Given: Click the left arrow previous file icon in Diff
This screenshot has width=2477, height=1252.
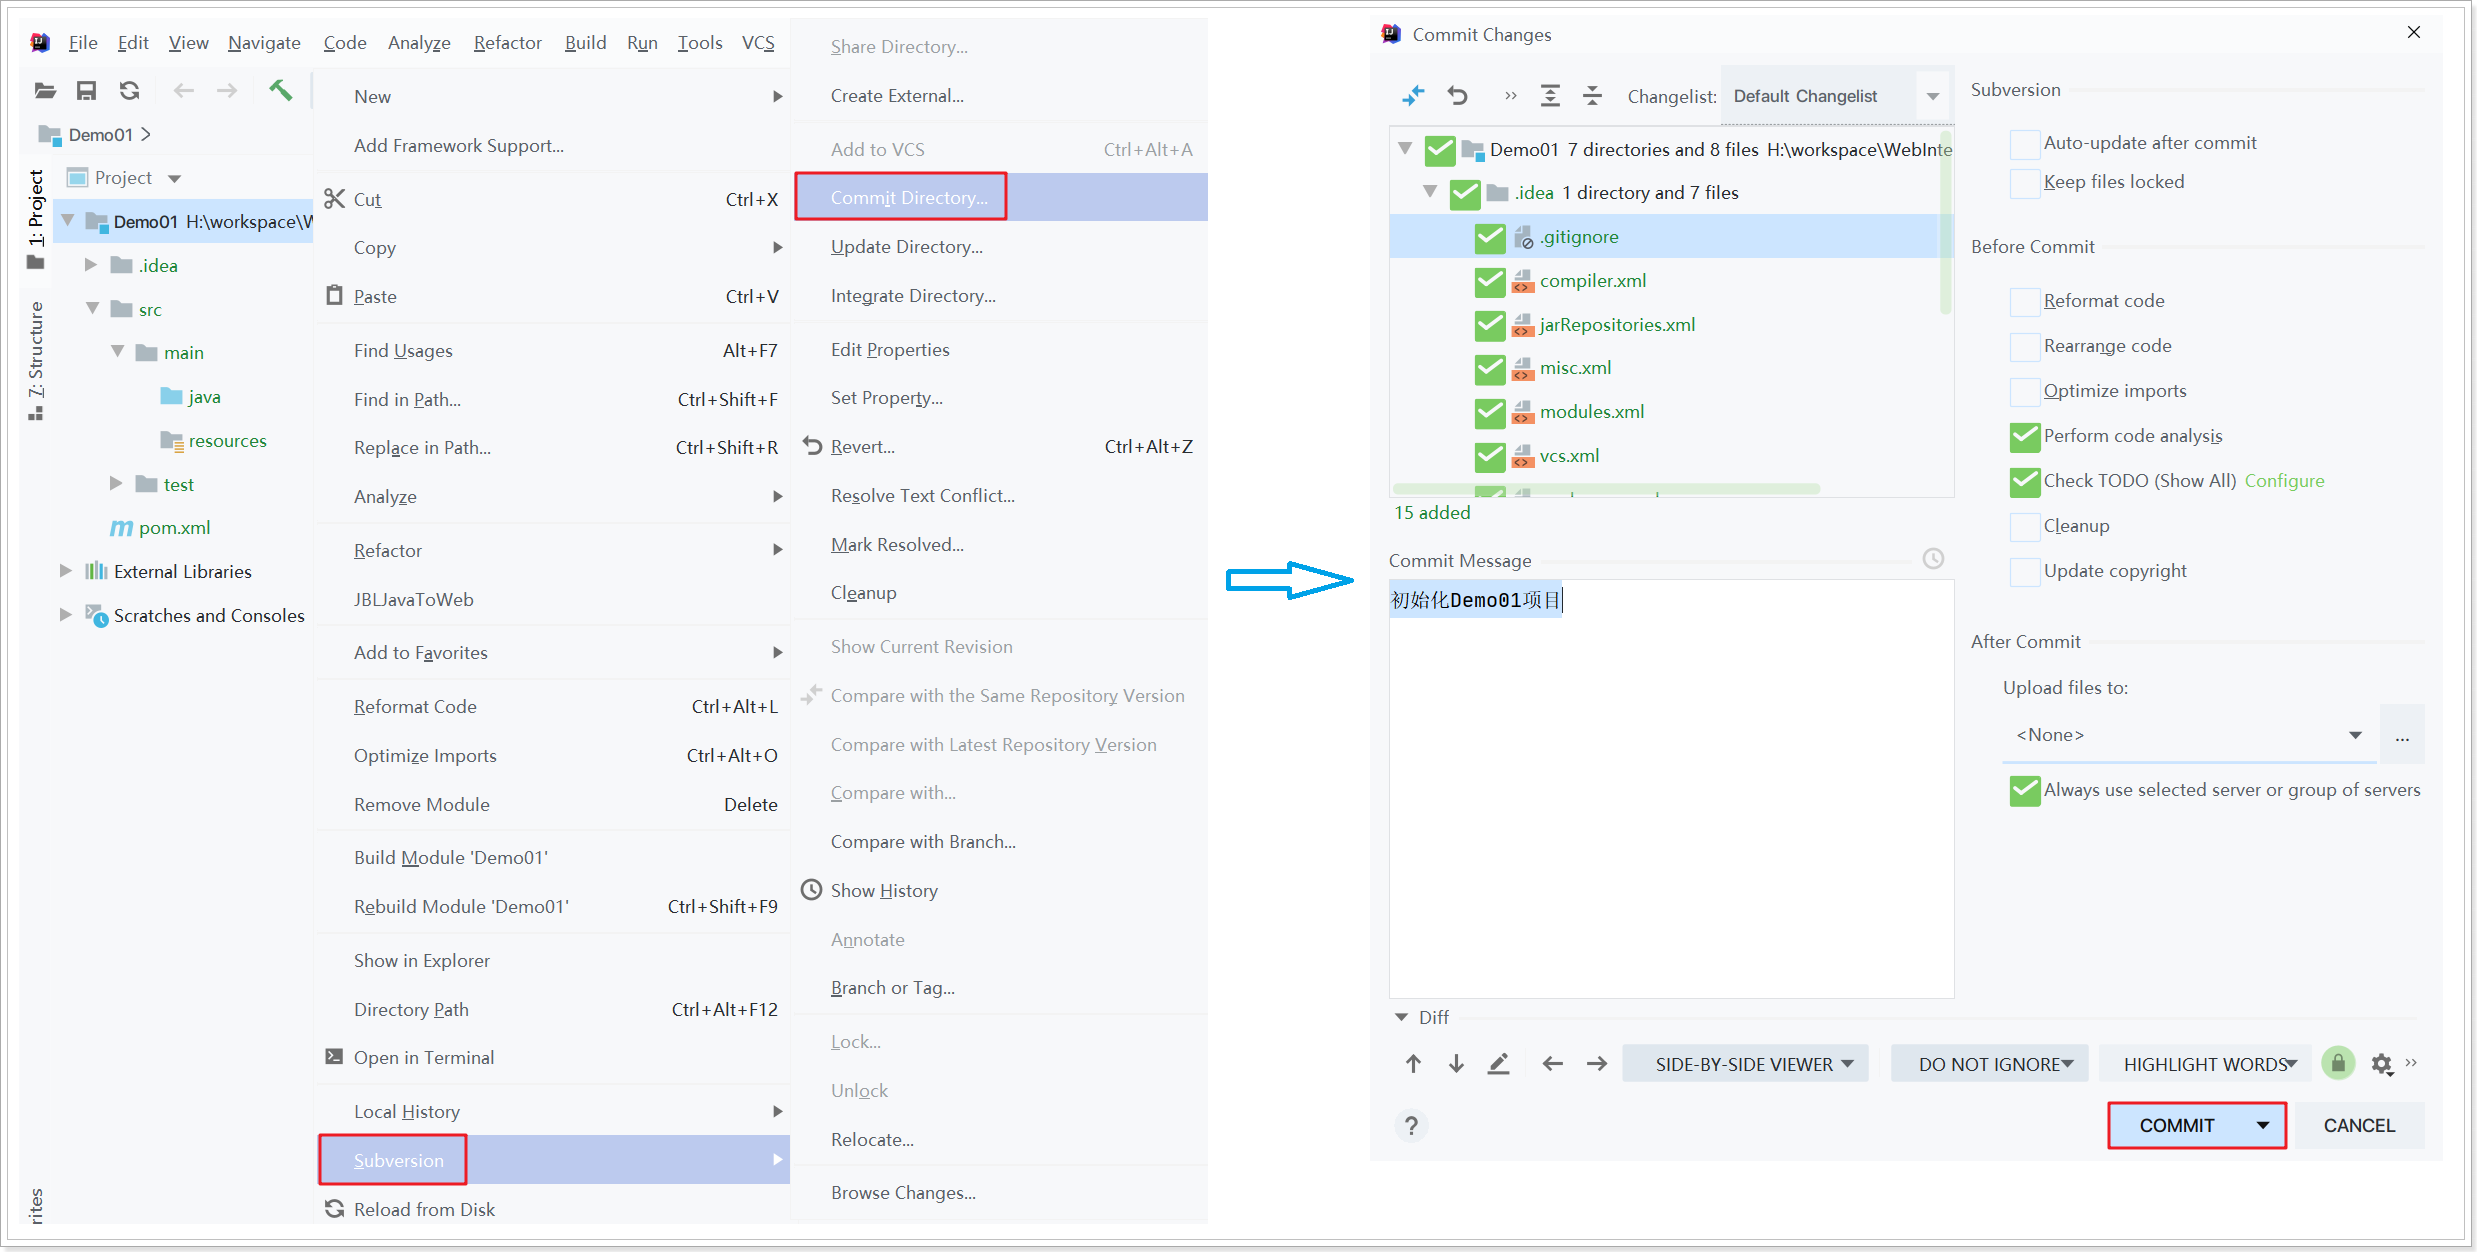Looking at the screenshot, I should point(1552,1064).
